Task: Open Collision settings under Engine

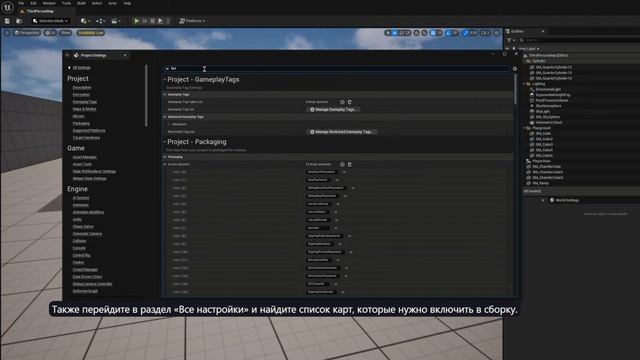Action: pyautogui.click(x=79, y=241)
